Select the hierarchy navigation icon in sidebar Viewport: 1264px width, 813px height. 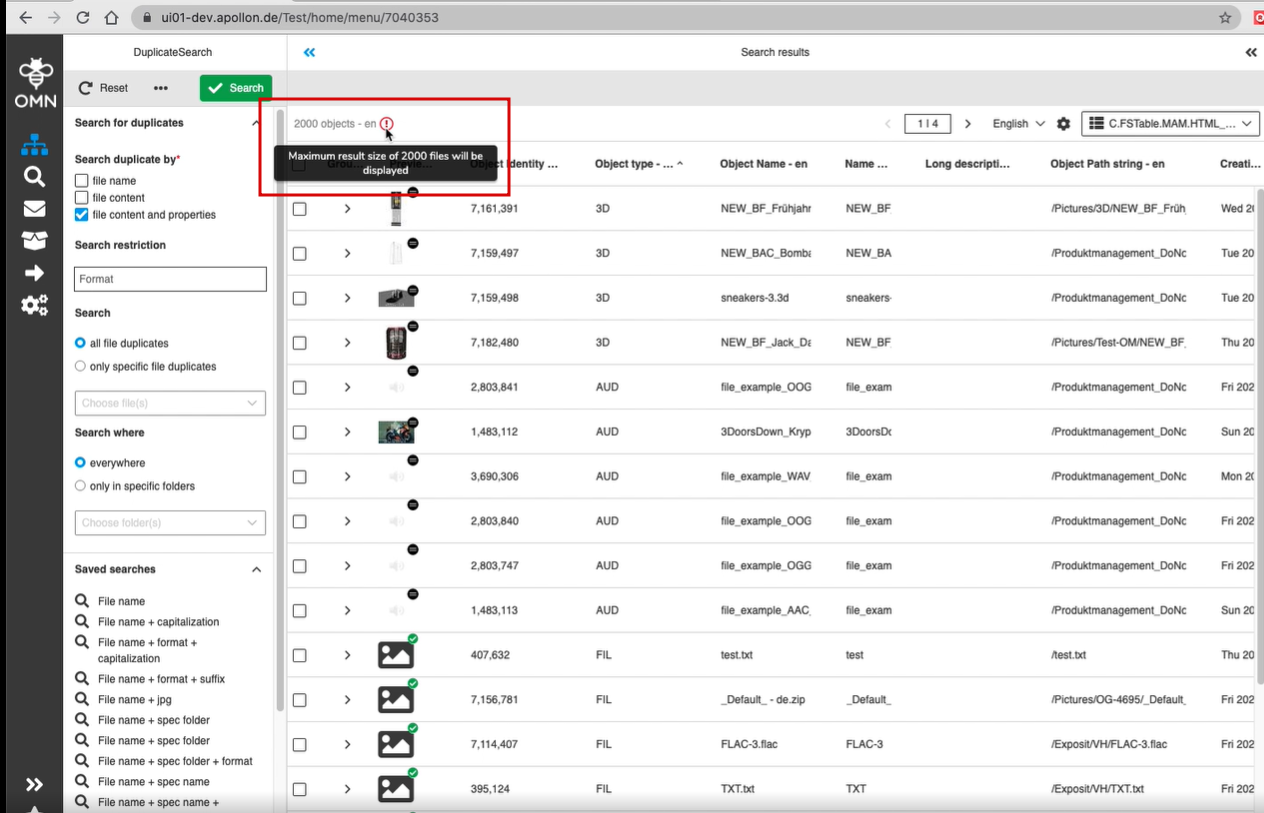(x=35, y=144)
